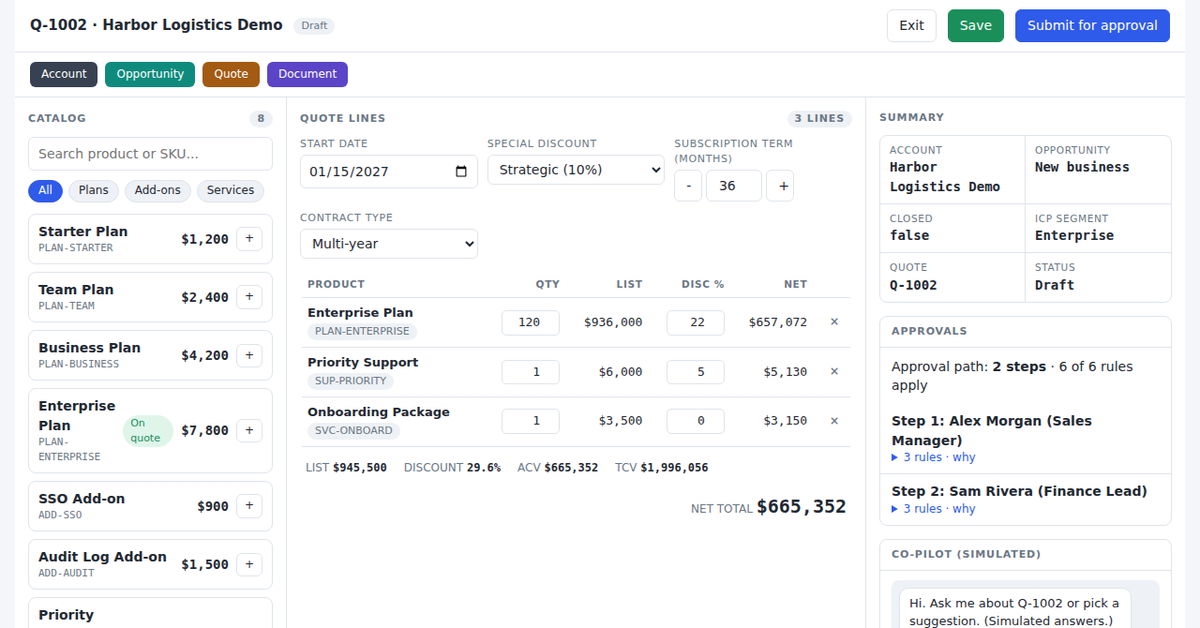Remove the Priority Support quote line
This screenshot has height=628, width=1200.
coord(834,371)
